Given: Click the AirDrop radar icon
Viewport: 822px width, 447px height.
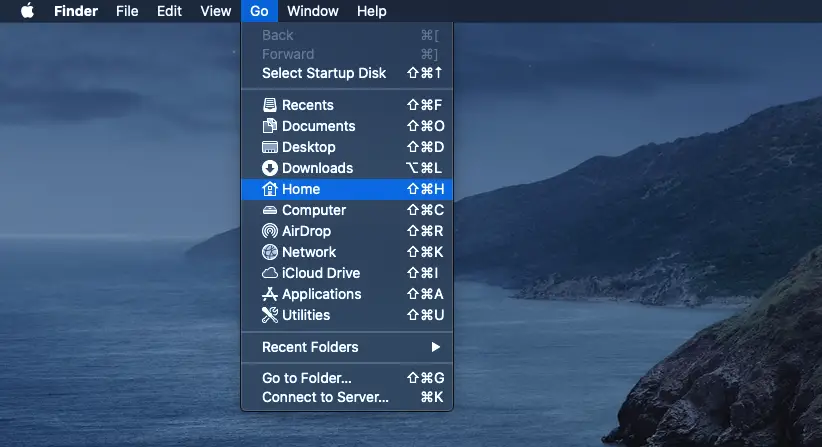Looking at the screenshot, I should (x=269, y=231).
